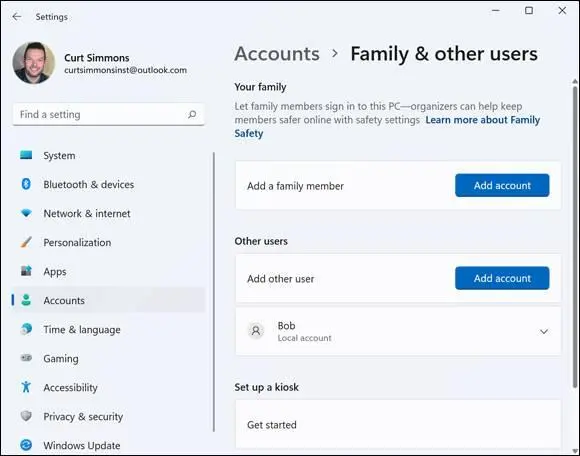
Task: Click the System monitor icon
Action: point(26,155)
